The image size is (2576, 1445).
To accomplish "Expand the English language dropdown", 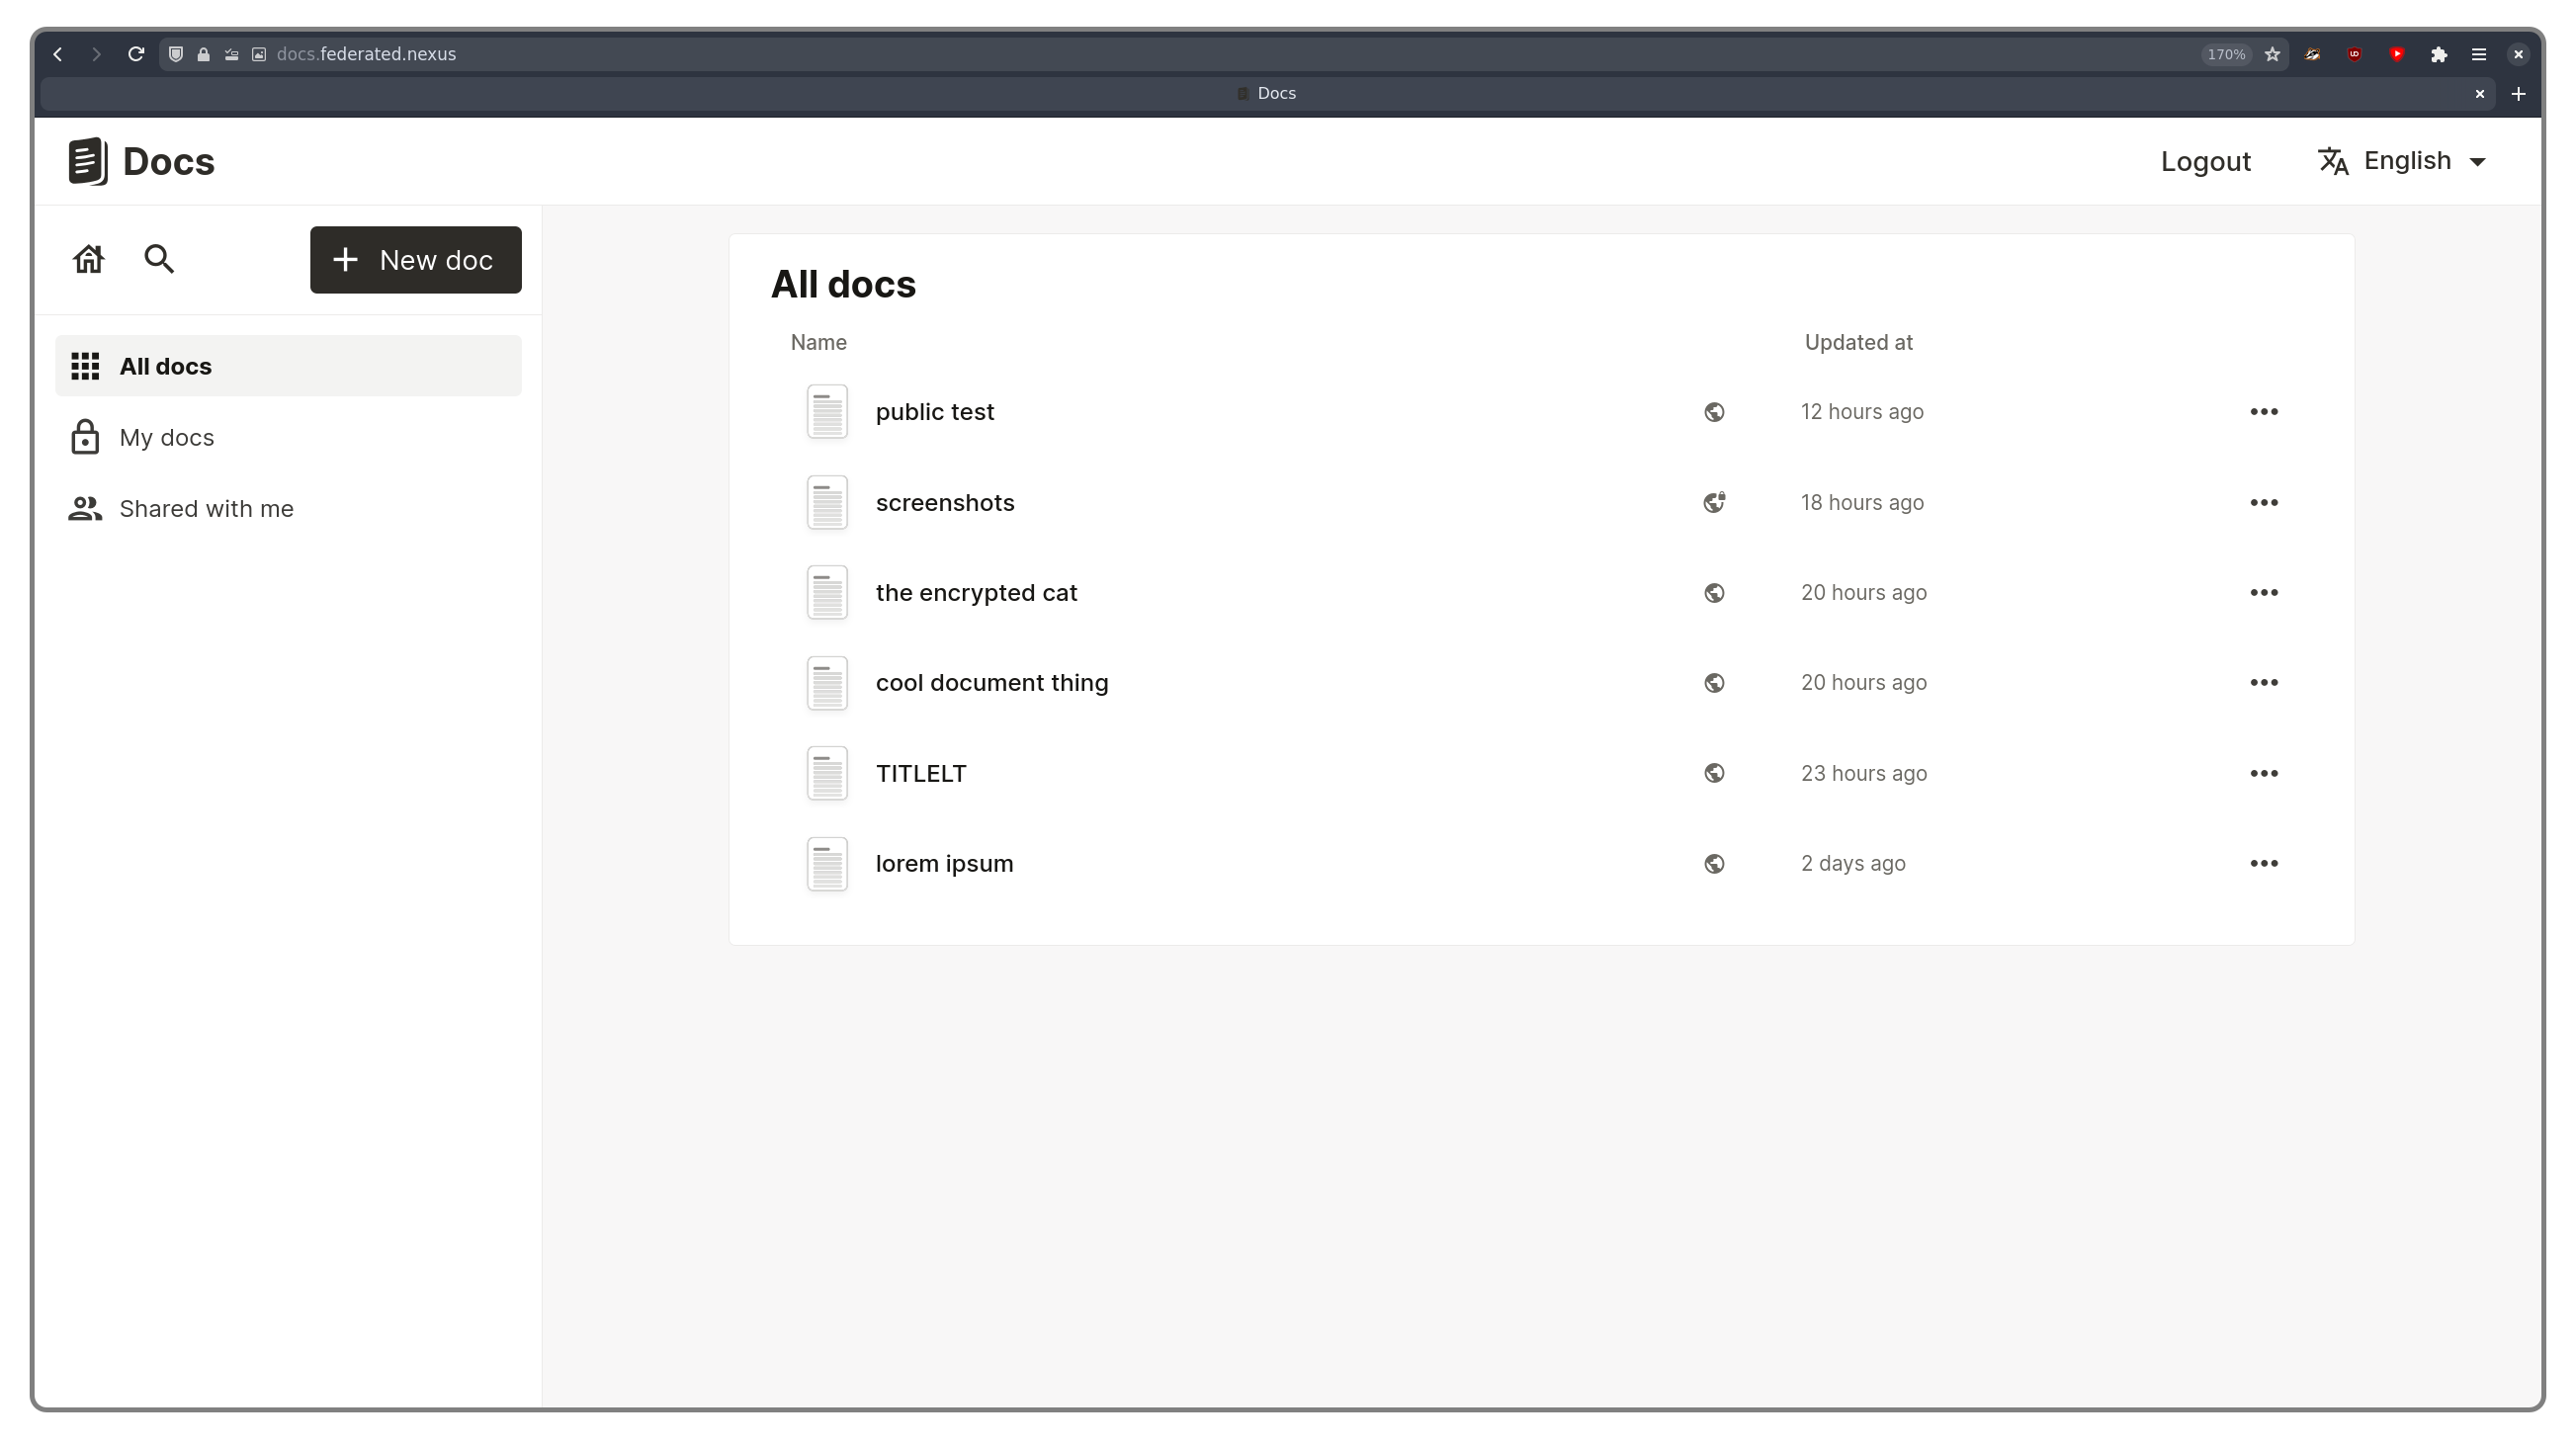I will [2403, 161].
